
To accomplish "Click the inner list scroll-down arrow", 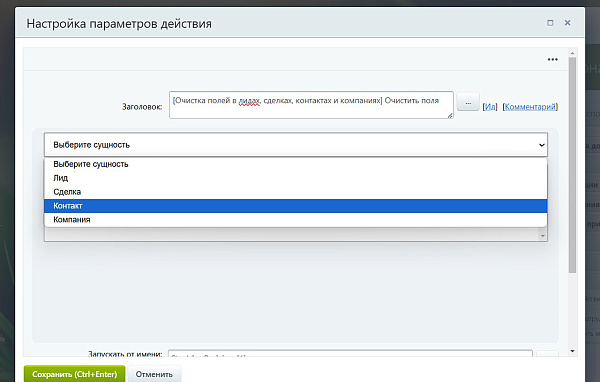I will pos(542,236).
